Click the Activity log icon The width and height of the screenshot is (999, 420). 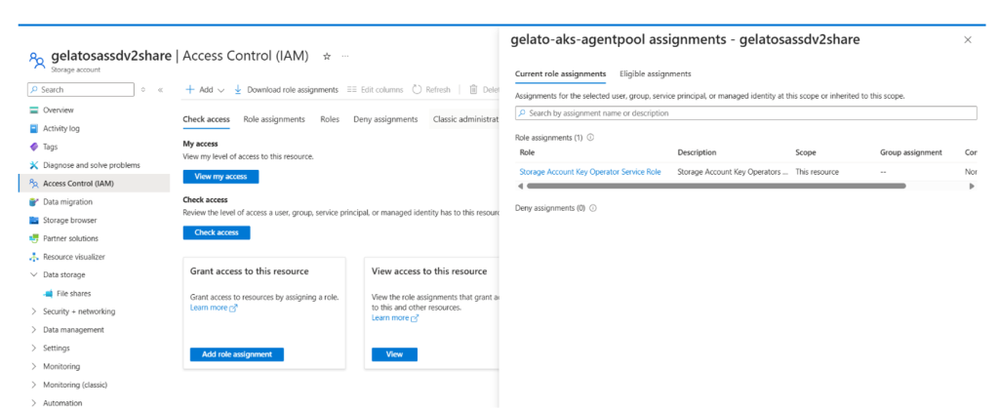(34, 129)
